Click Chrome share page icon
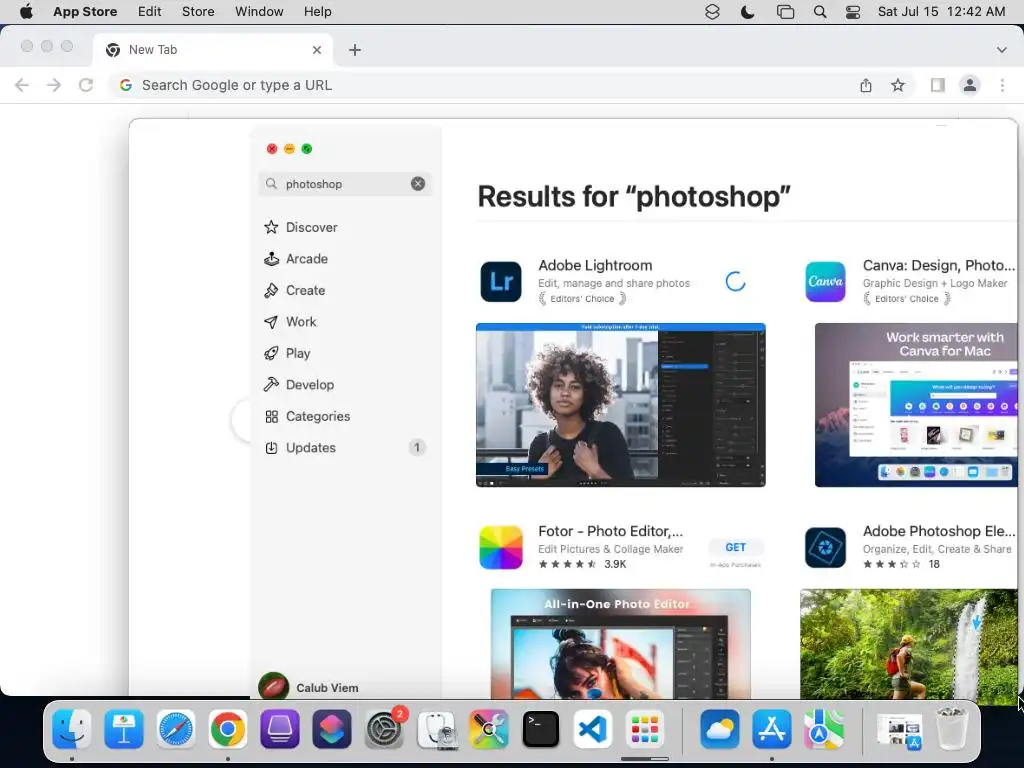This screenshot has height=768, width=1024. (866, 85)
